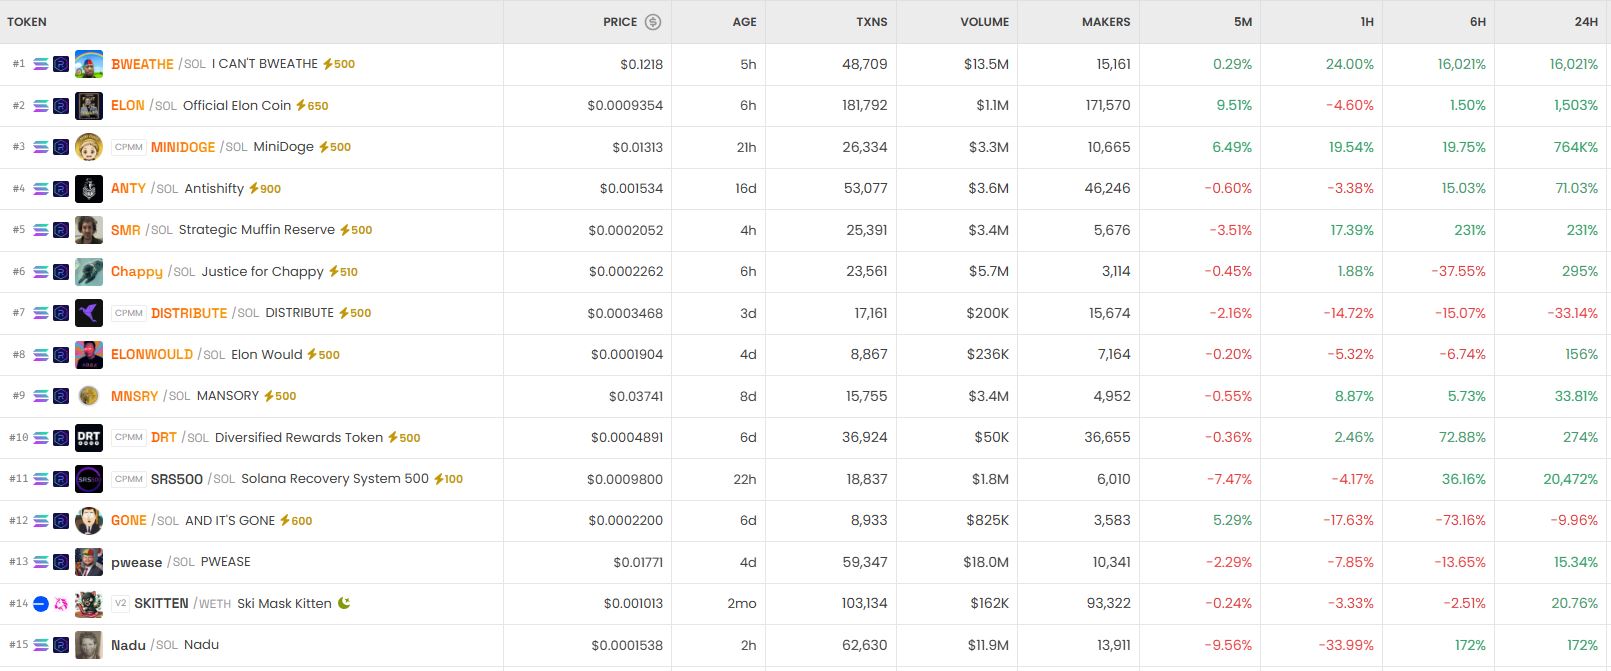Sort by the AGE column header

[744, 22]
